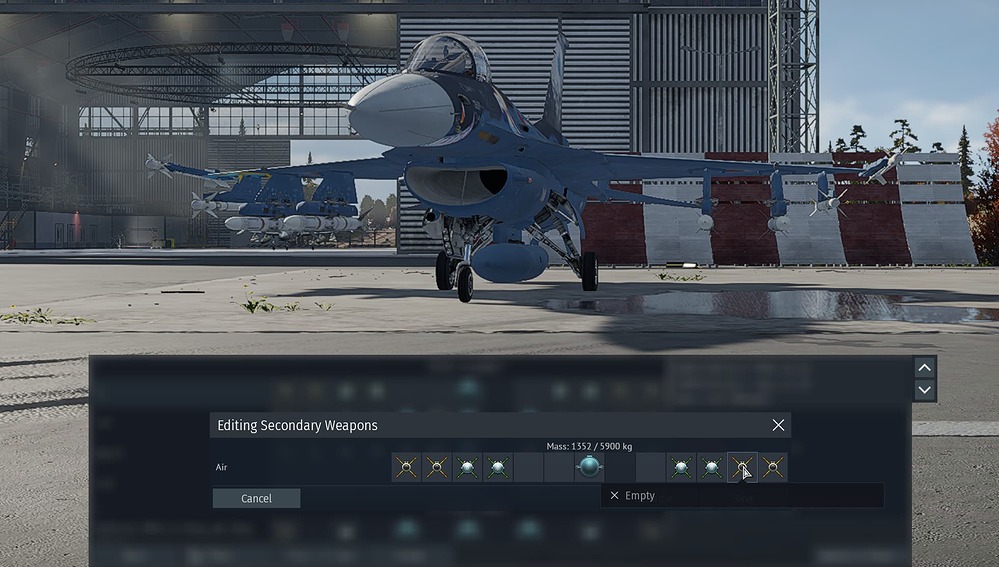Viewport: 999px width, 567px height.
Task: Click the 'Air' preset row label
Action: 224,467
